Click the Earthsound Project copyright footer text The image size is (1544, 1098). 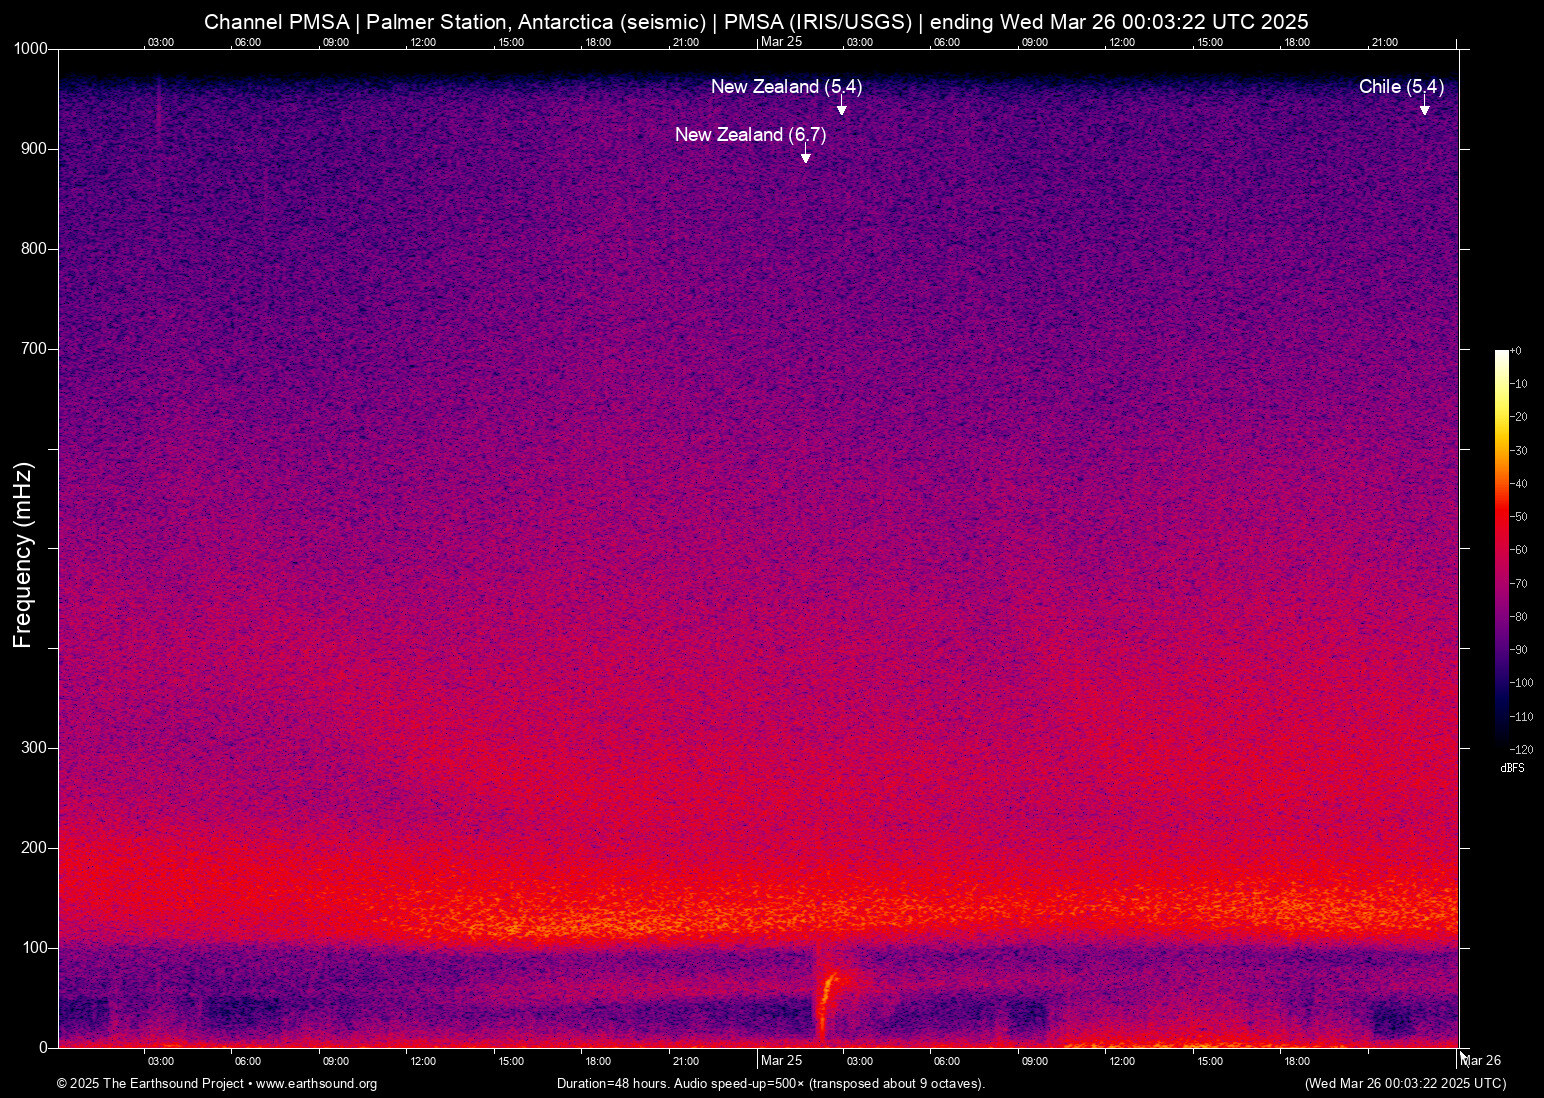(217, 1084)
